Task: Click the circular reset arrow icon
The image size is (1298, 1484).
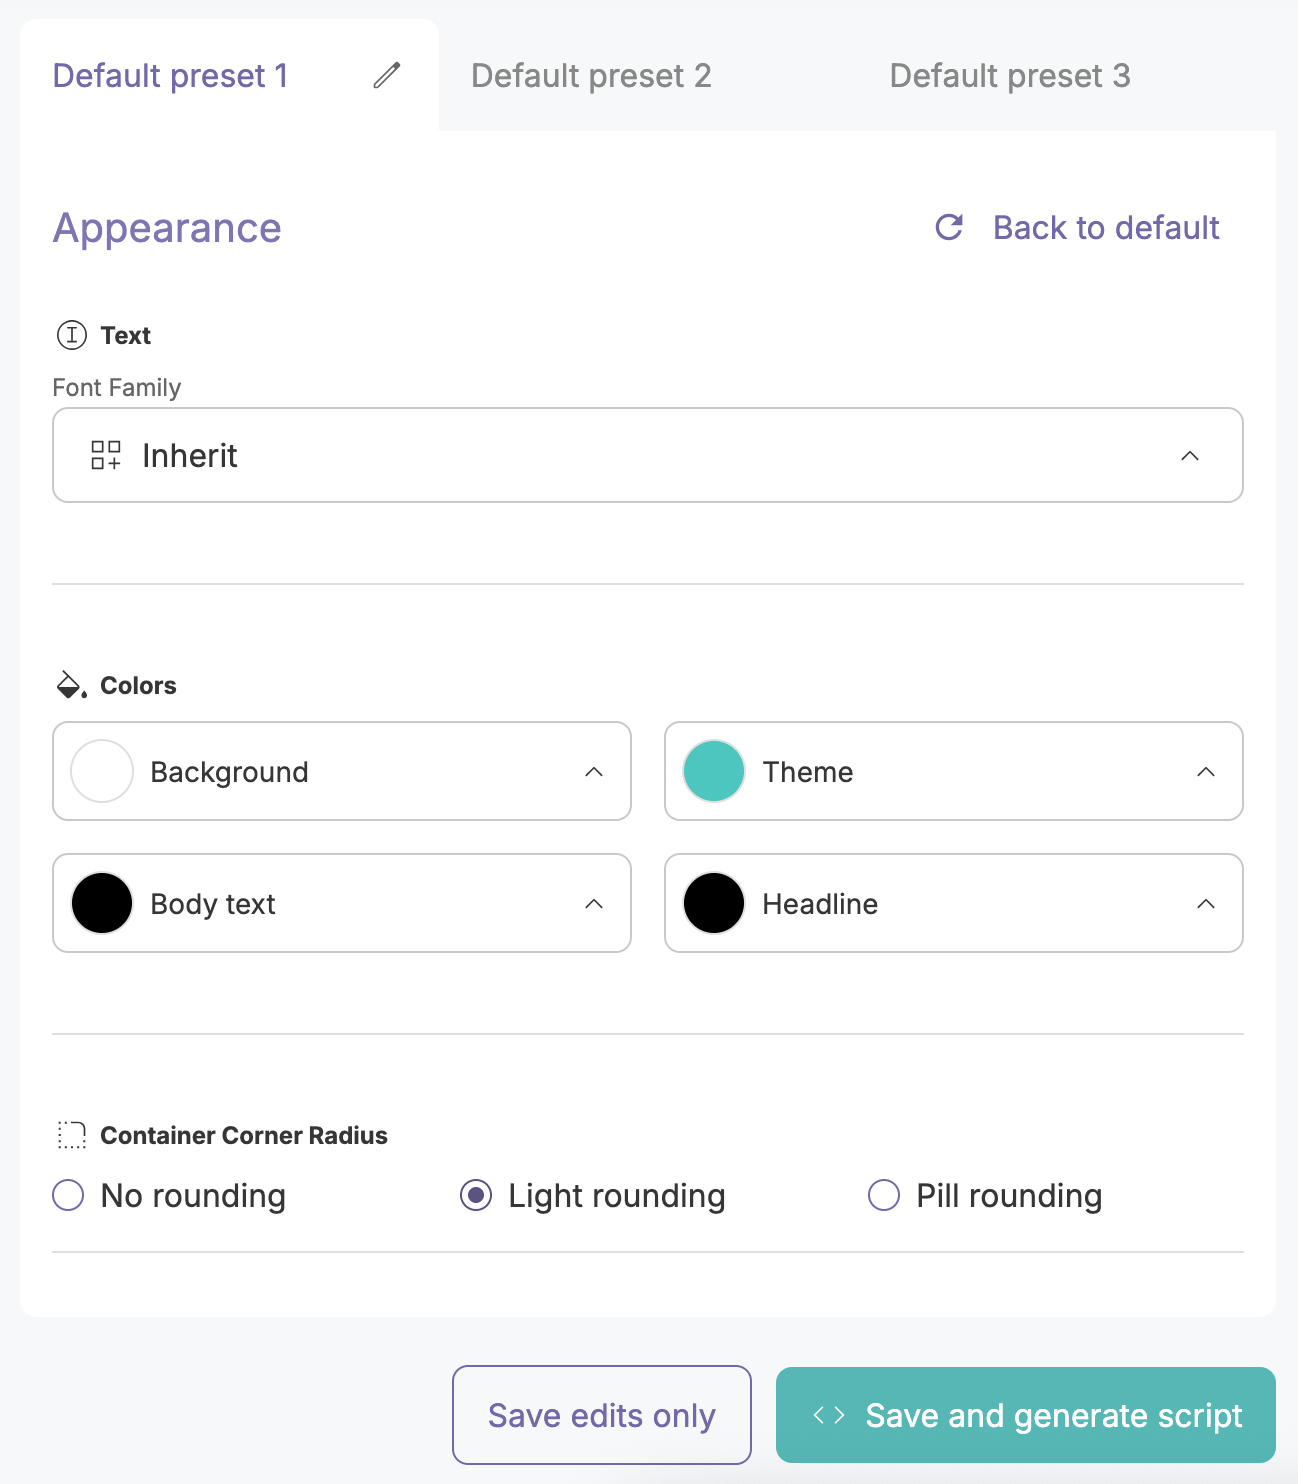Action: coord(949,227)
